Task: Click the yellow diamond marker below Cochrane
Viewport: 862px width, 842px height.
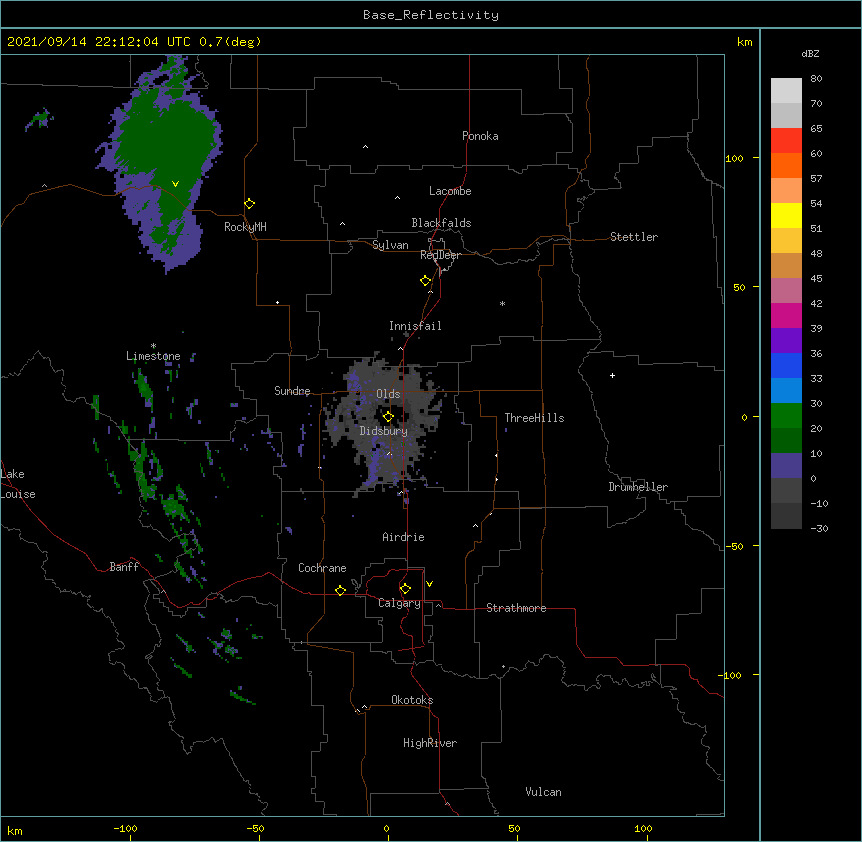Action: [x=340, y=590]
